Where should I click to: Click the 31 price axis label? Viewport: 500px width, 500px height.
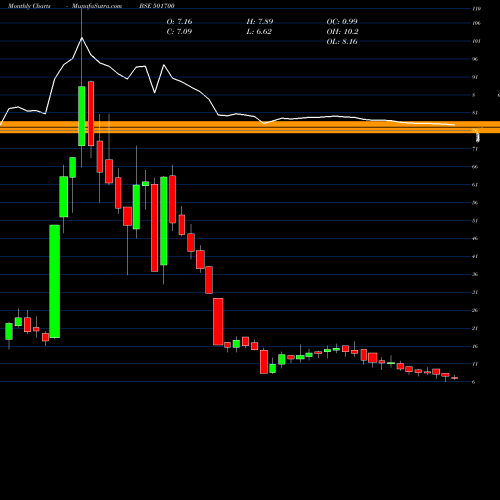coord(475,293)
